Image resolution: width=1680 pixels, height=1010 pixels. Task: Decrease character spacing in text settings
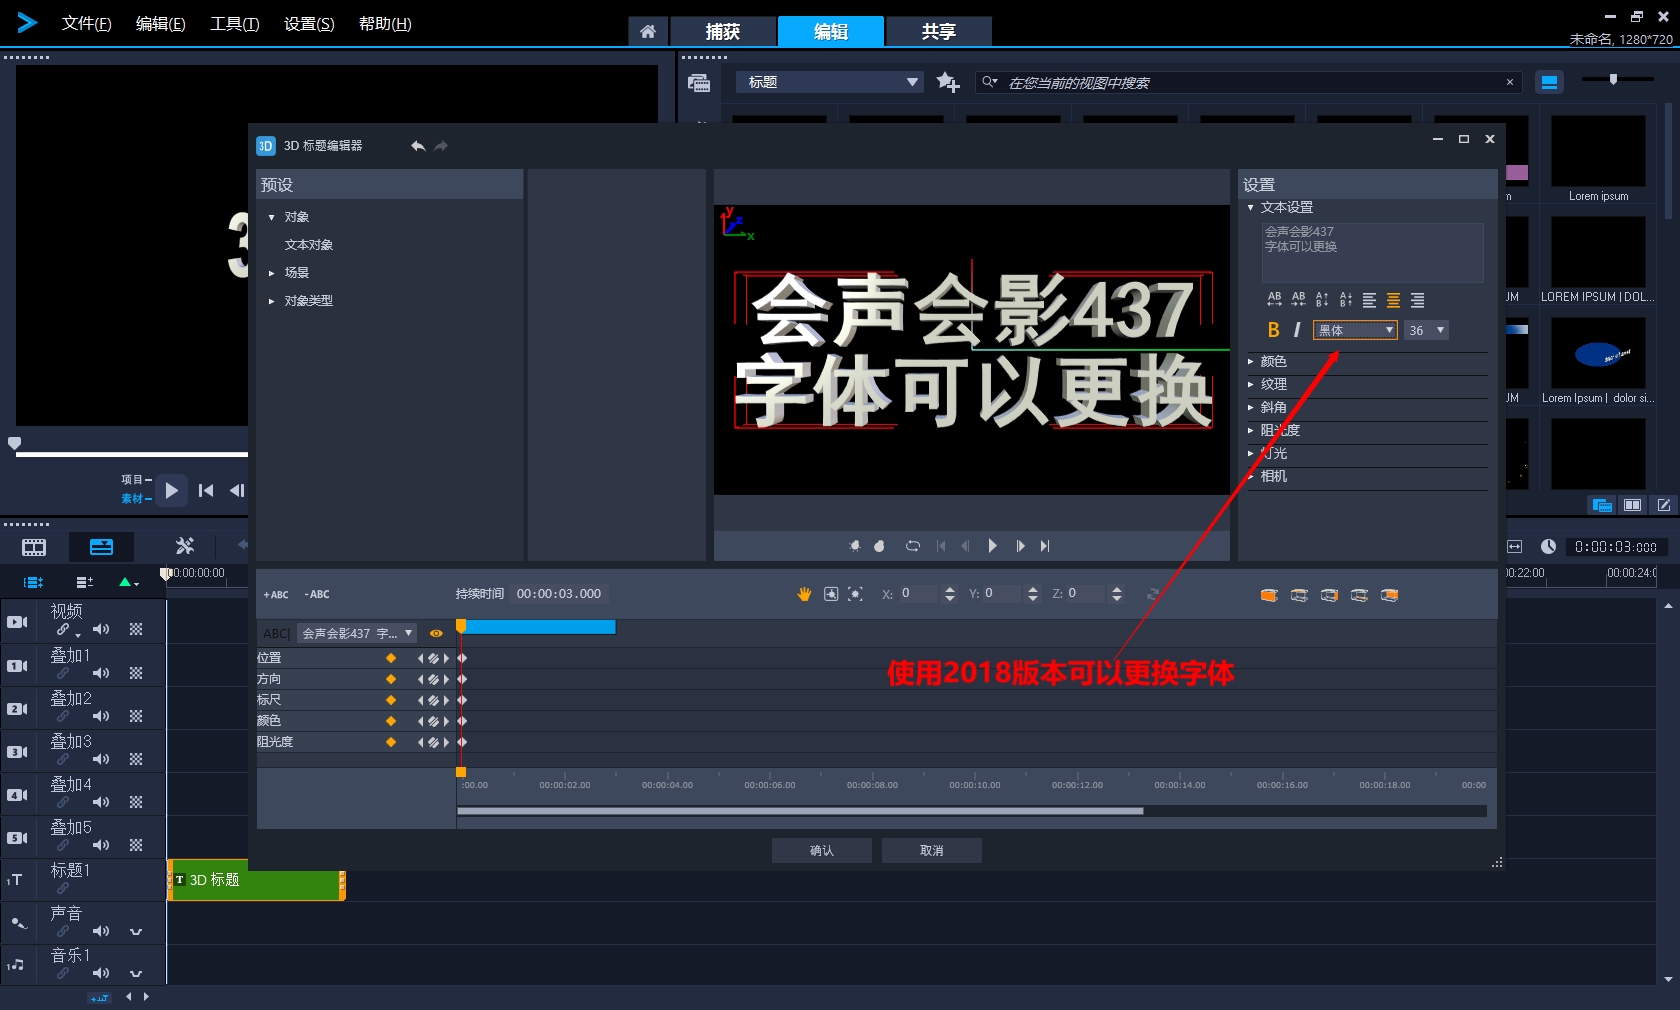[1298, 299]
